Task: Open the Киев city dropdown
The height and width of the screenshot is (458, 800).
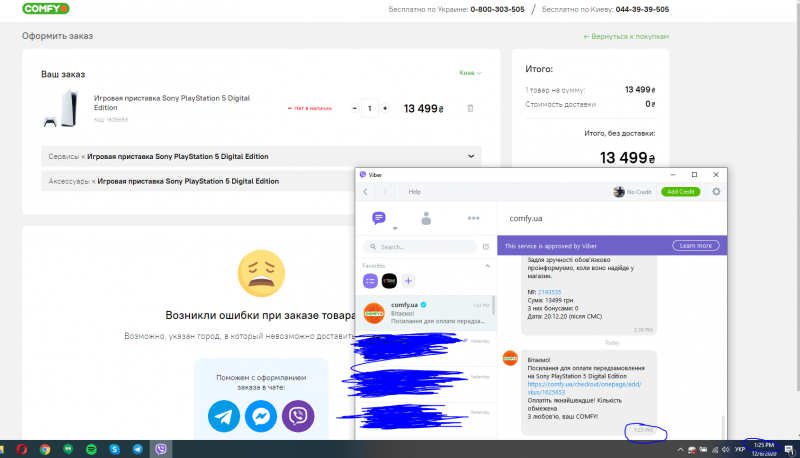Action: pyautogui.click(x=469, y=73)
